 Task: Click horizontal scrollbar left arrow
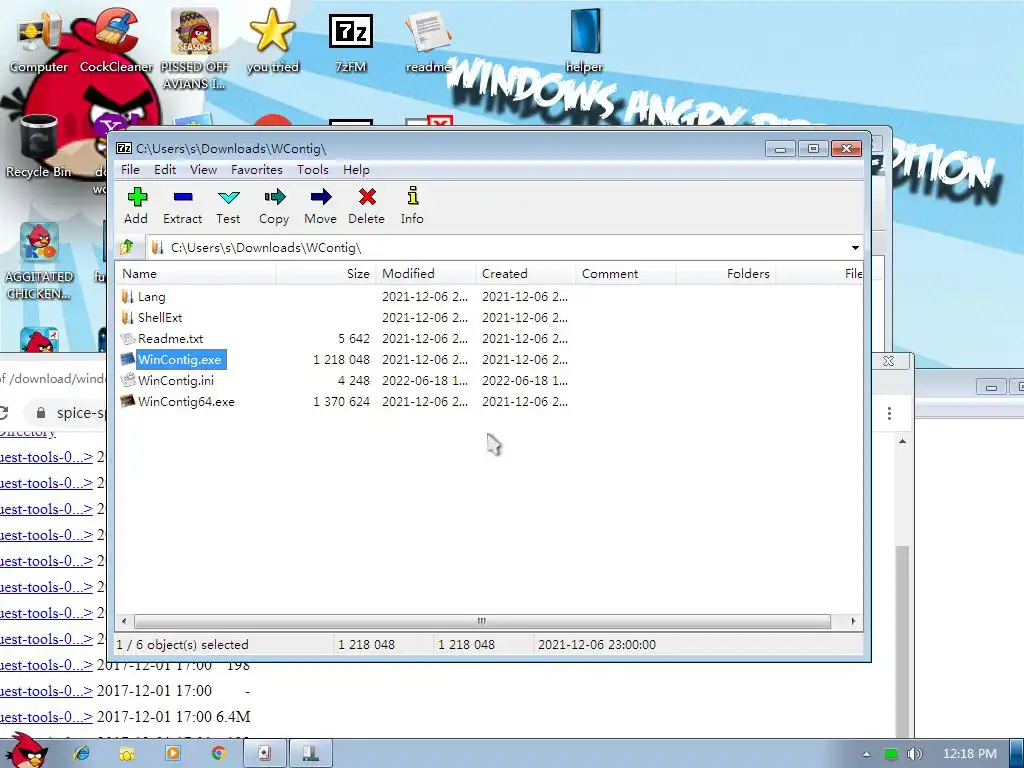(124, 621)
